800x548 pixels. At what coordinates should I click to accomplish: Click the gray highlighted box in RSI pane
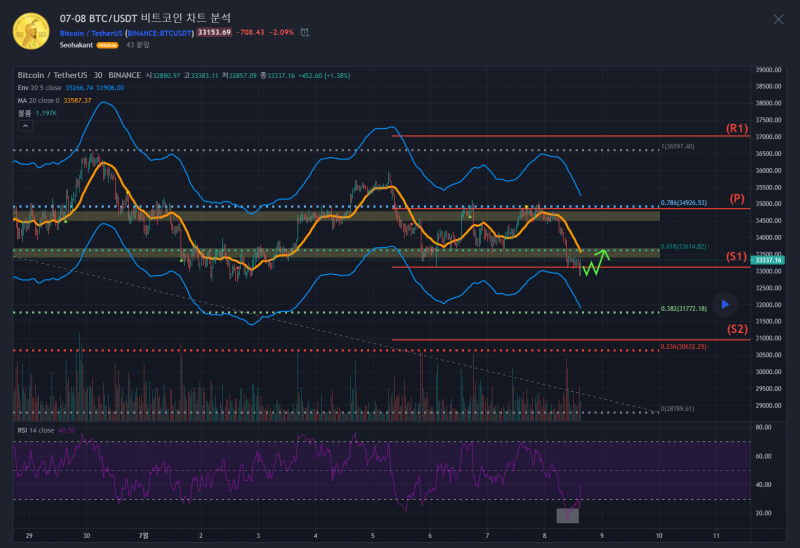point(567,515)
